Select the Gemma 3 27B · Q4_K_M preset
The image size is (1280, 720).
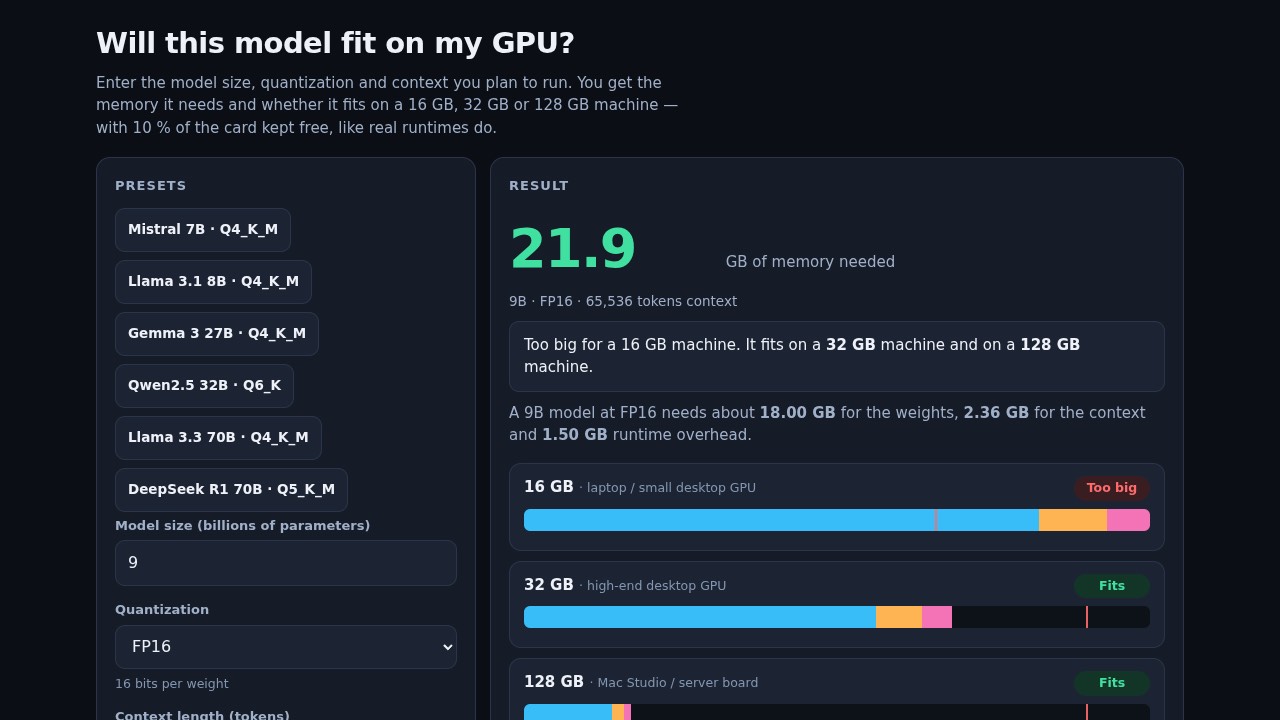[x=217, y=334]
